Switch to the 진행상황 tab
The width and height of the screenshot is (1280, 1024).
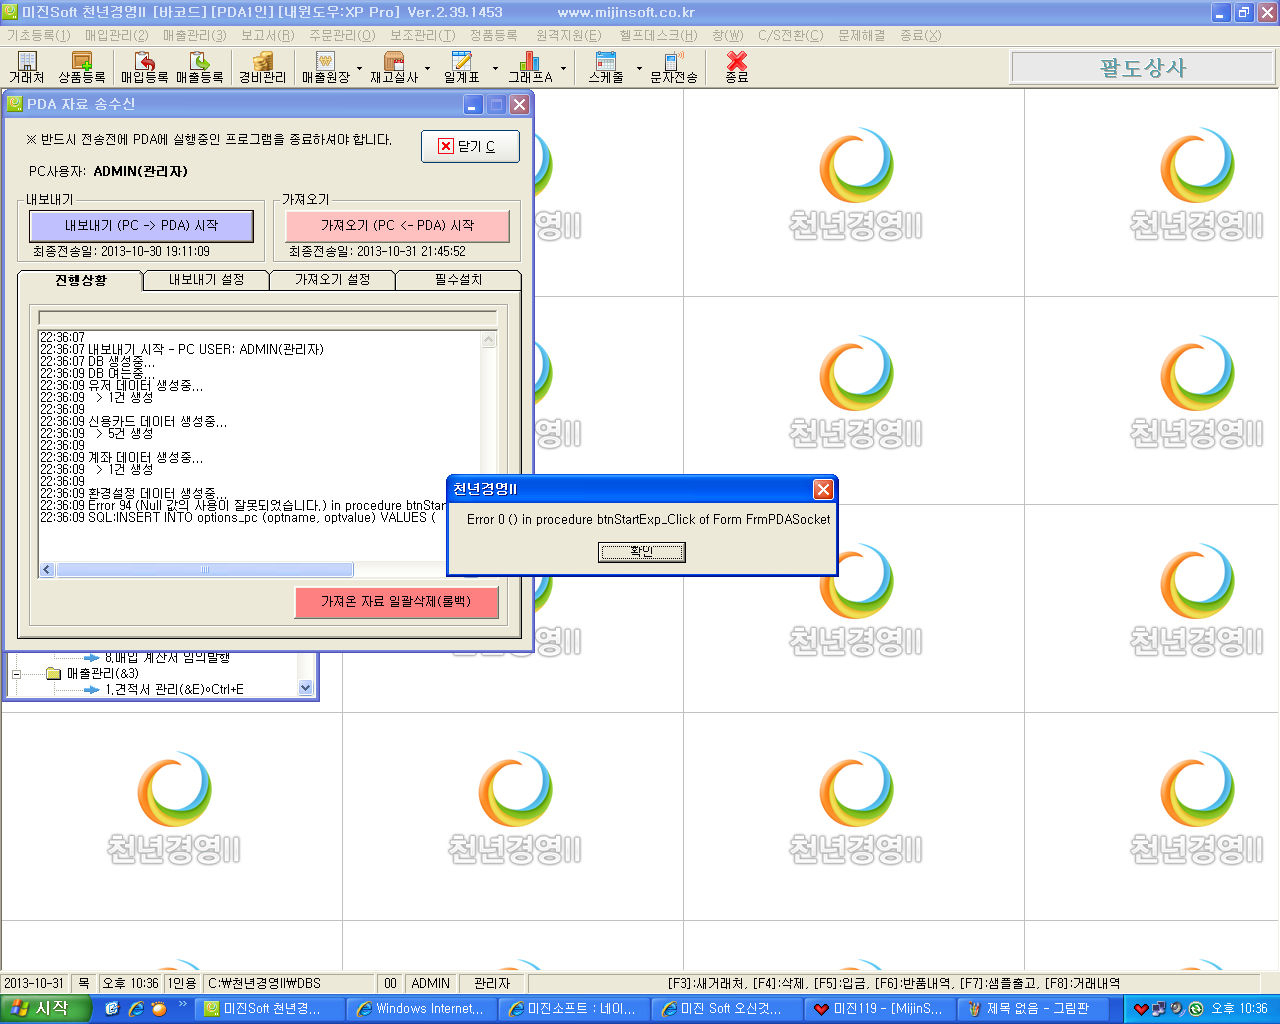tap(81, 280)
